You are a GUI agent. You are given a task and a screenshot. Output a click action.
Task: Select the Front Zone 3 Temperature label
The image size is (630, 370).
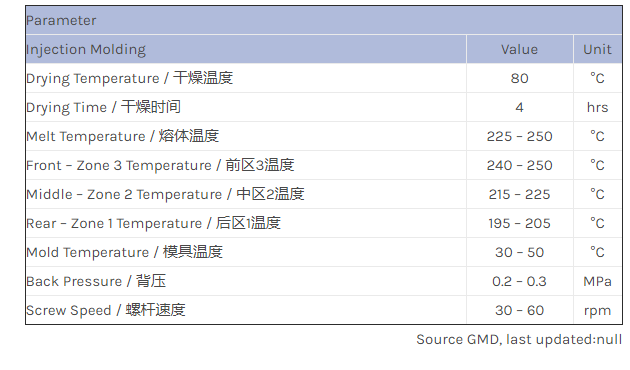[x=160, y=165]
